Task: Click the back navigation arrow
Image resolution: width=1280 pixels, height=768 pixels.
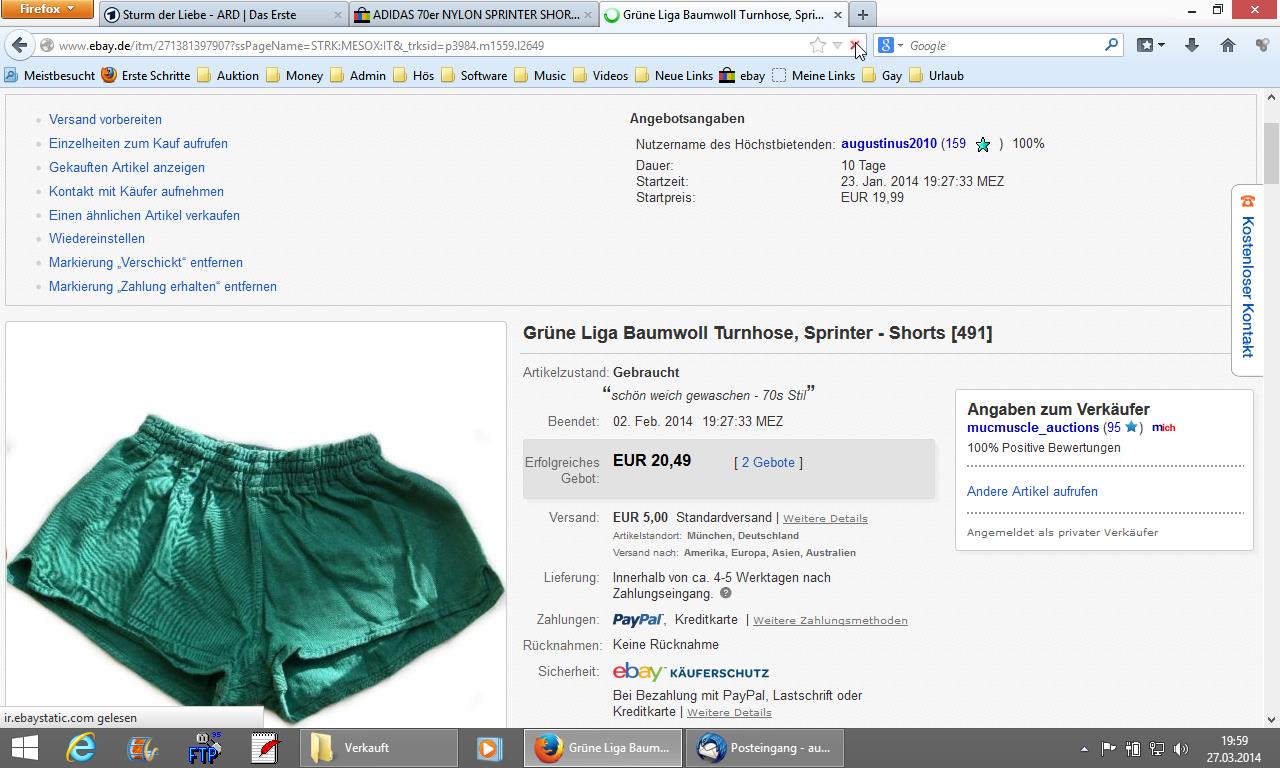Action: click(20, 45)
